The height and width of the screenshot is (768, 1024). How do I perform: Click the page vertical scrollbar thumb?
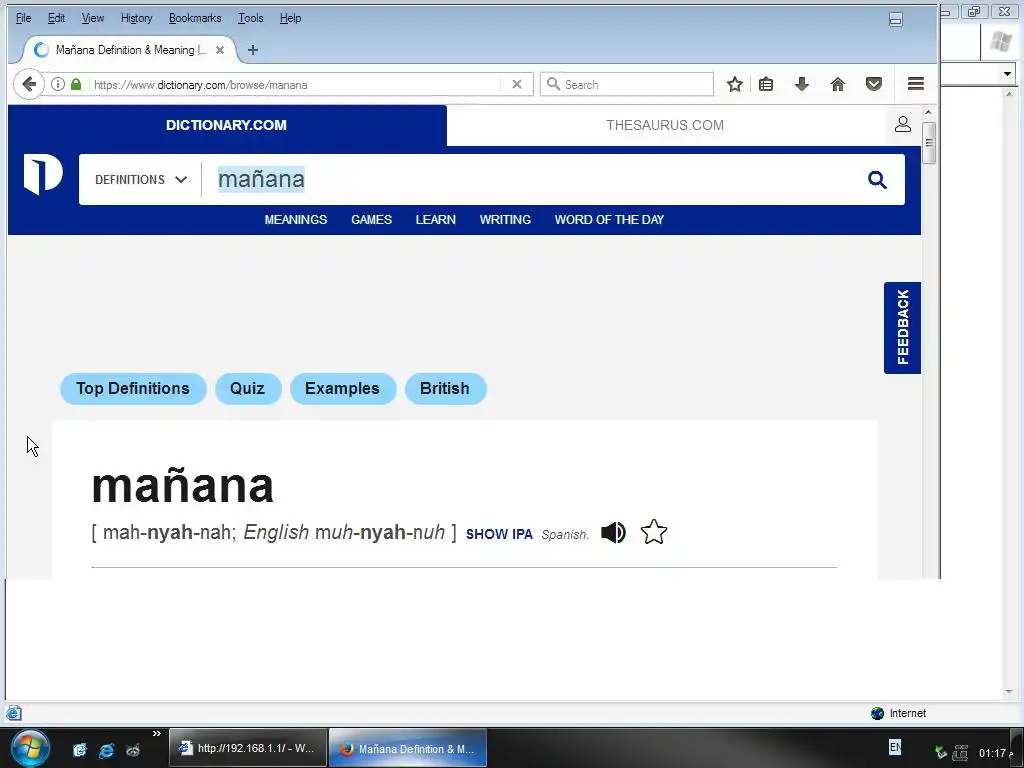[x=929, y=142]
